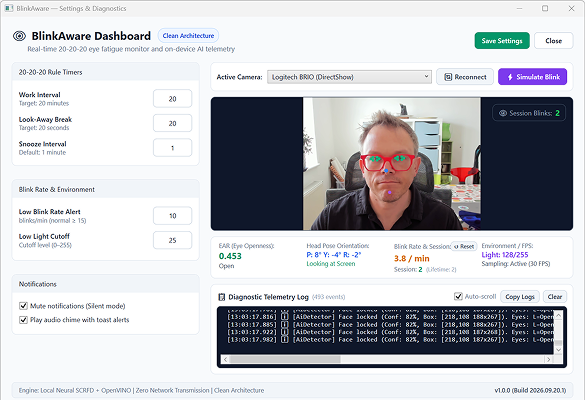
Task: Click the Clean Architecture badge
Action: pos(188,36)
